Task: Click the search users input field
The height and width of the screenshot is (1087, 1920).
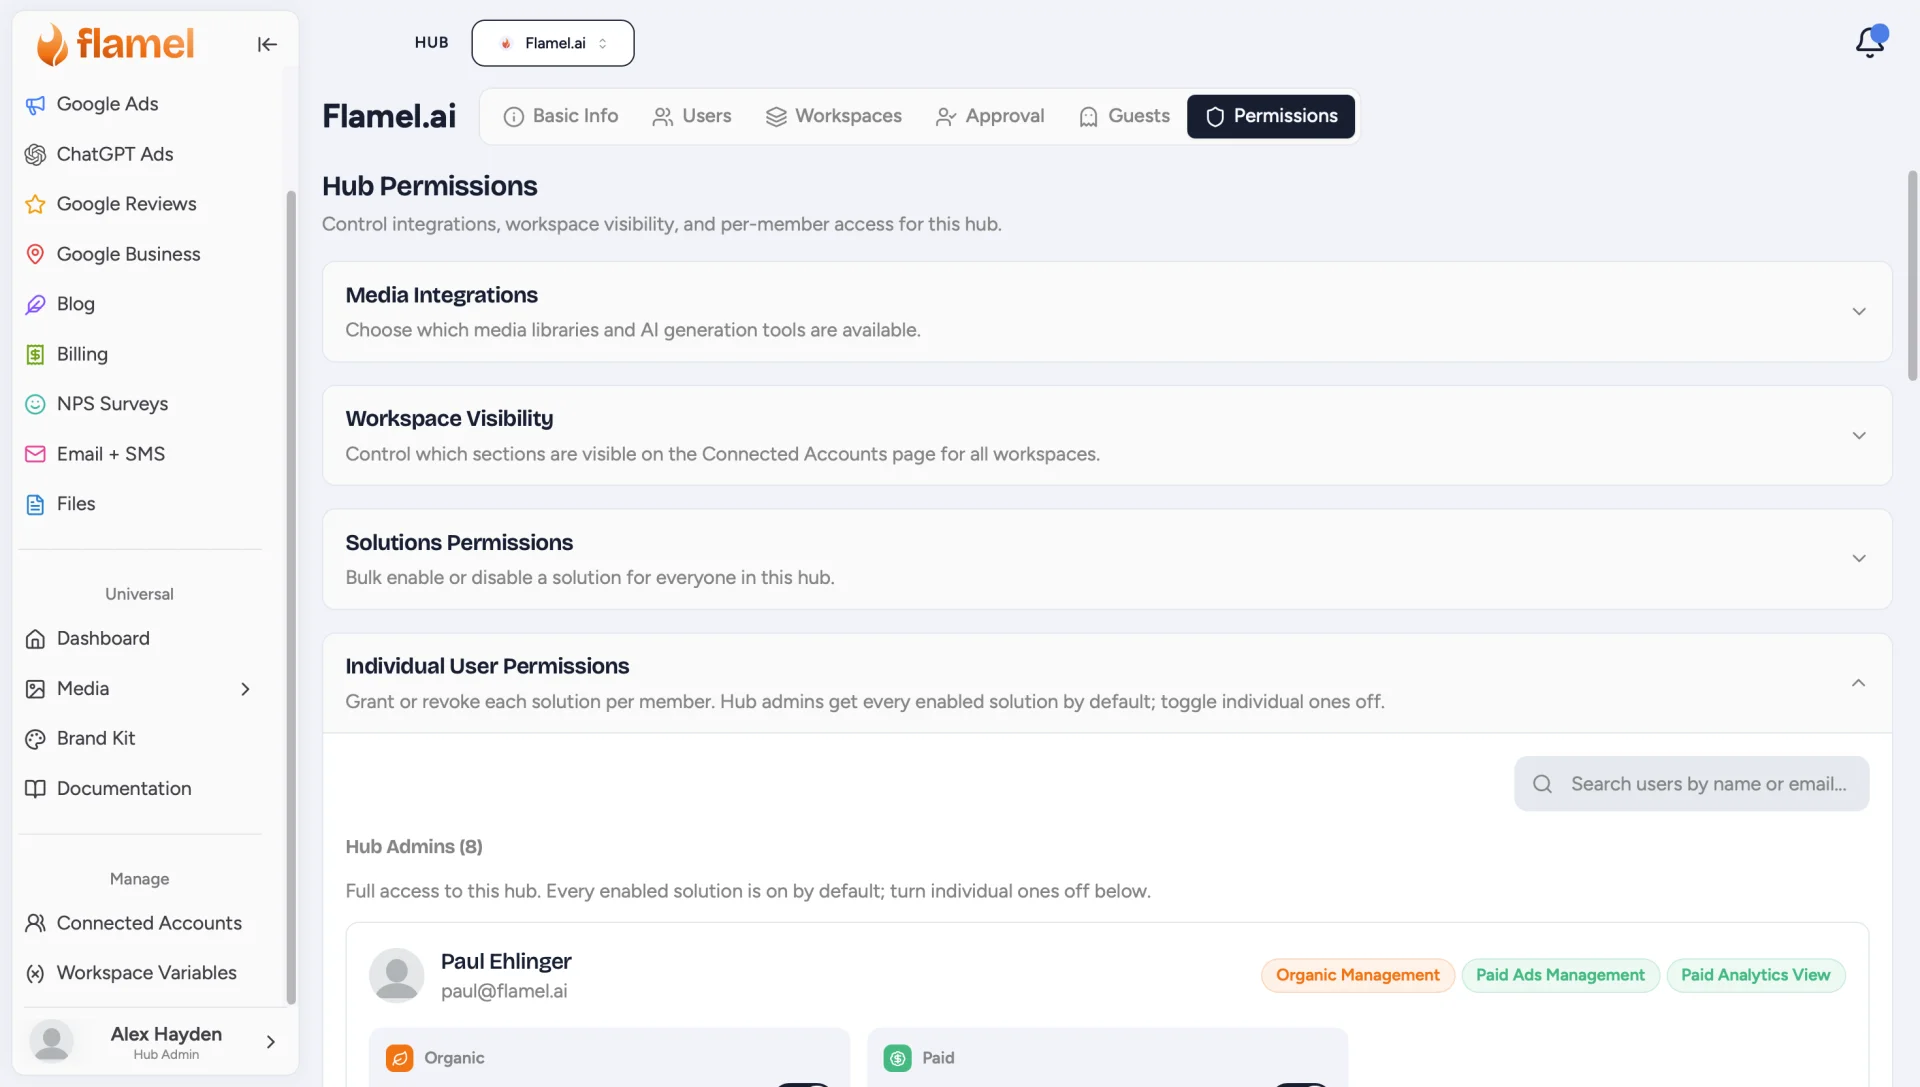Action: (x=1691, y=784)
